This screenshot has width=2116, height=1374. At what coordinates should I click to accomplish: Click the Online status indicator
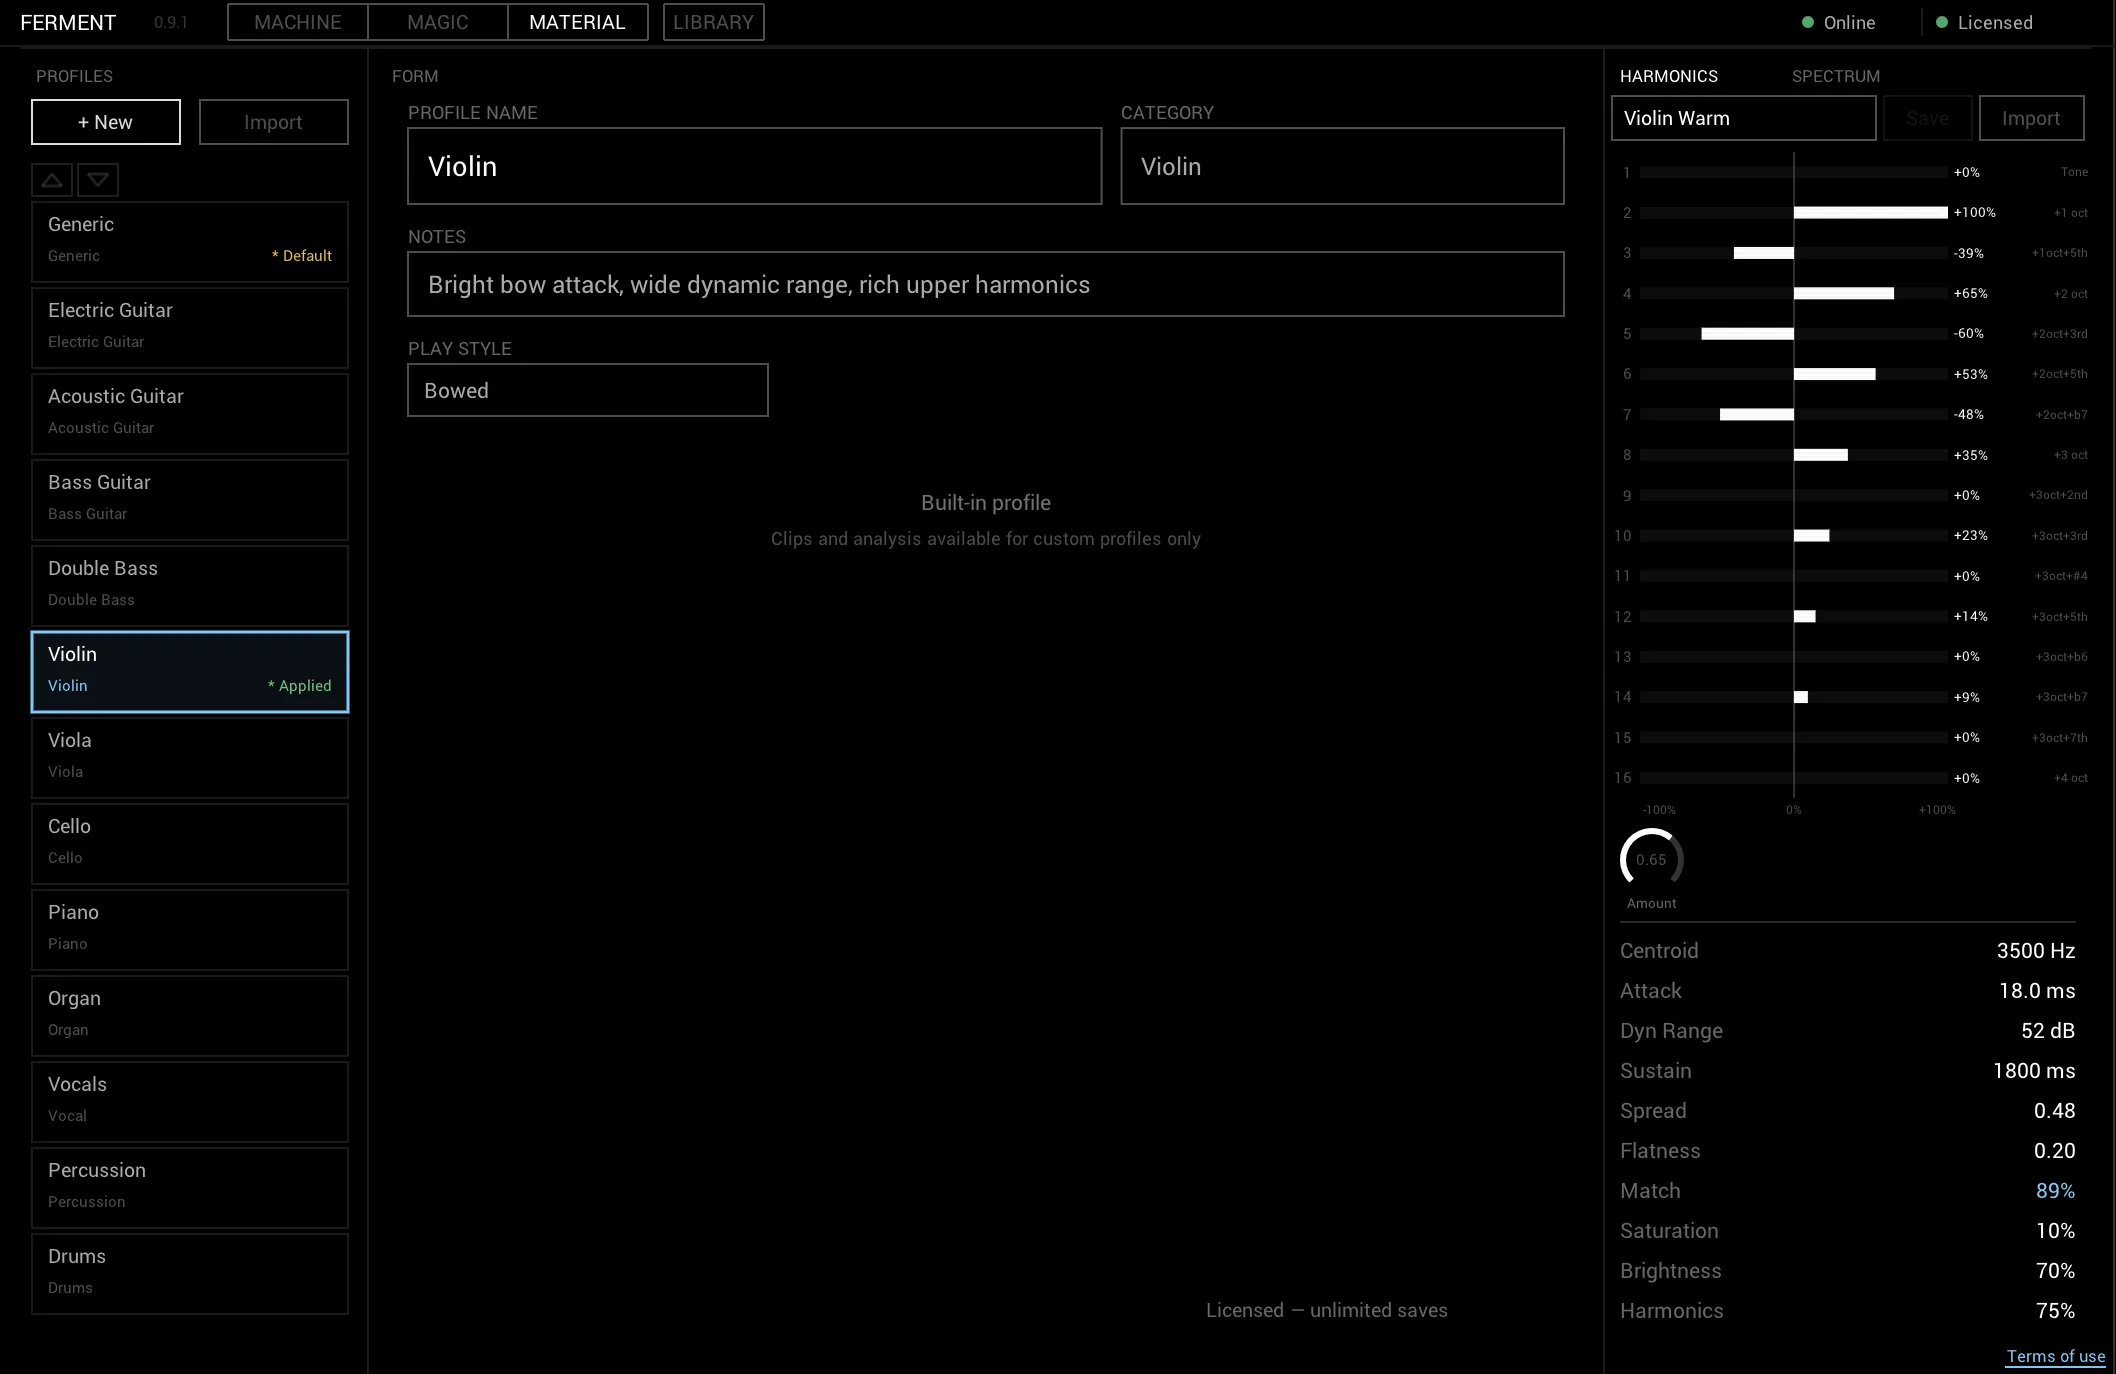[x=1839, y=22]
